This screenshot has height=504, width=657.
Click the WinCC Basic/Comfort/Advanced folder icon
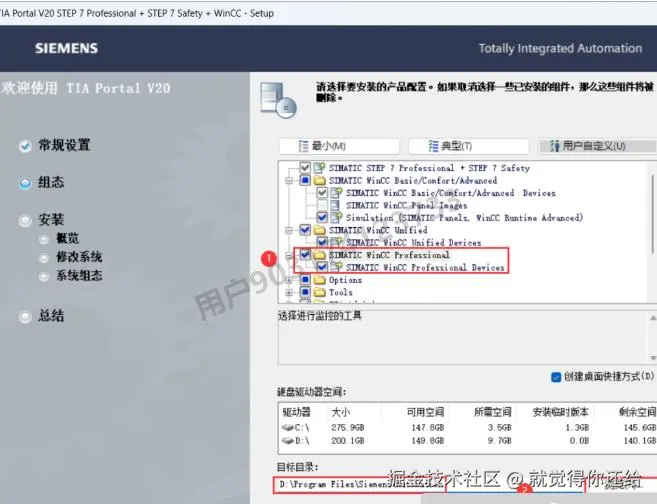[320, 181]
